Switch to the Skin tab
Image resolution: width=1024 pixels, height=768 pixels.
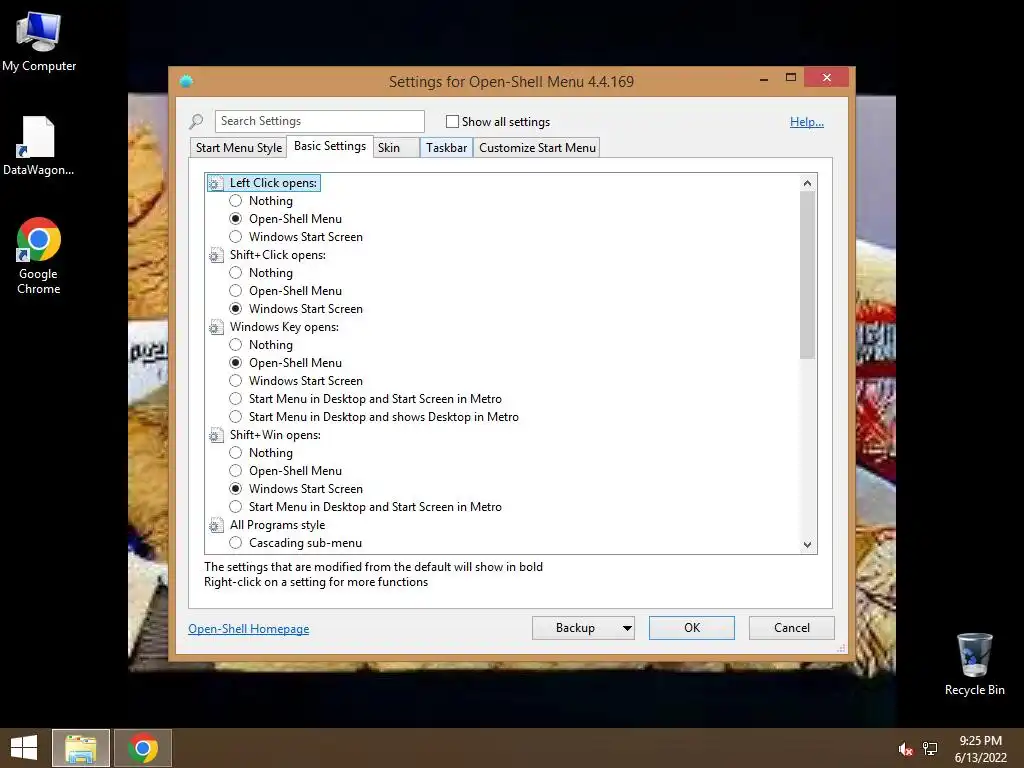(396, 148)
